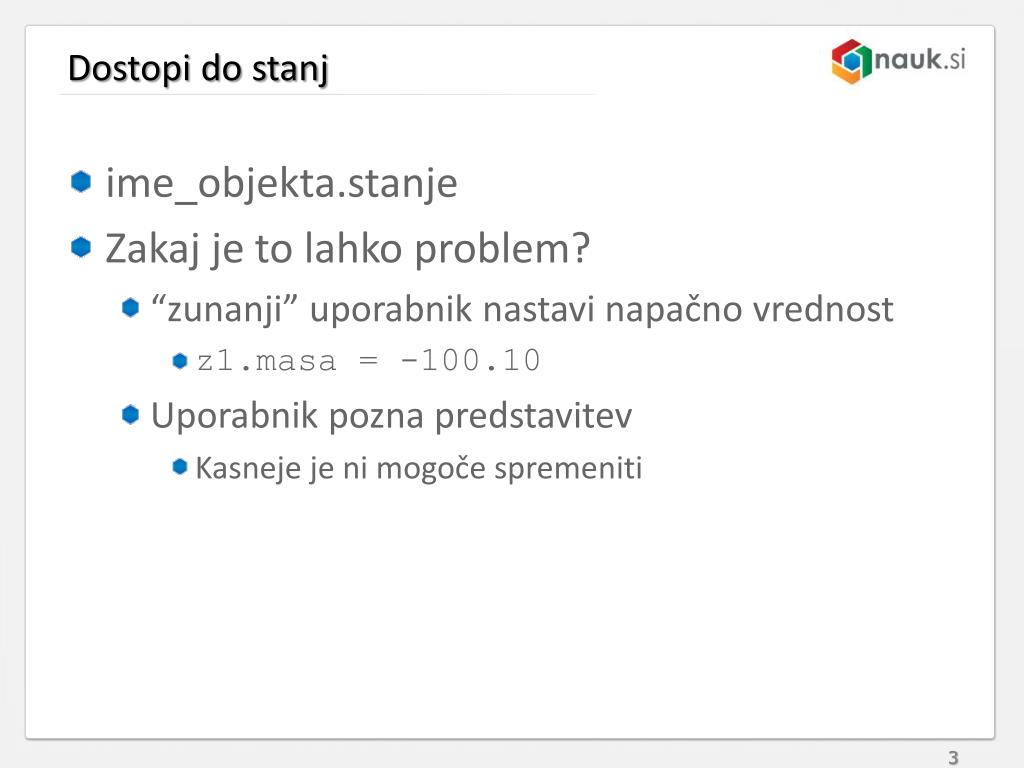
Task: Click the 'Uporabnik pozna predstavitev' text
Action: (391, 415)
